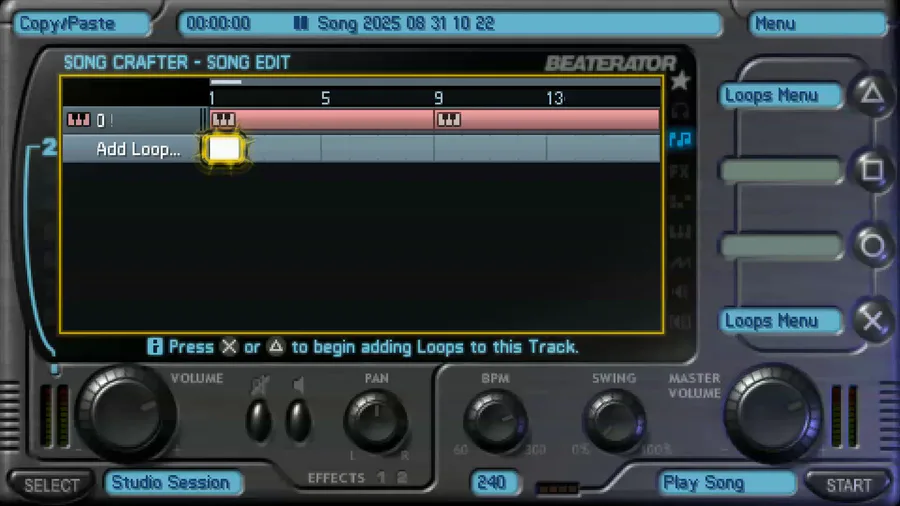Toggle the track solo speaker switch
Screen dimensions: 900x506
[x=298, y=419]
